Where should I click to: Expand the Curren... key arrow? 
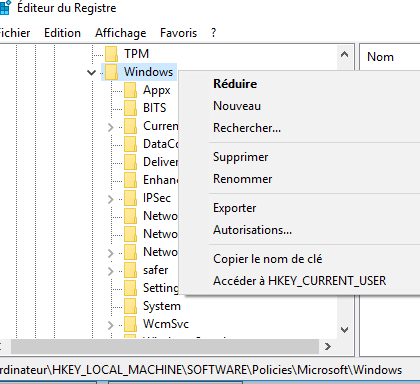click(111, 127)
